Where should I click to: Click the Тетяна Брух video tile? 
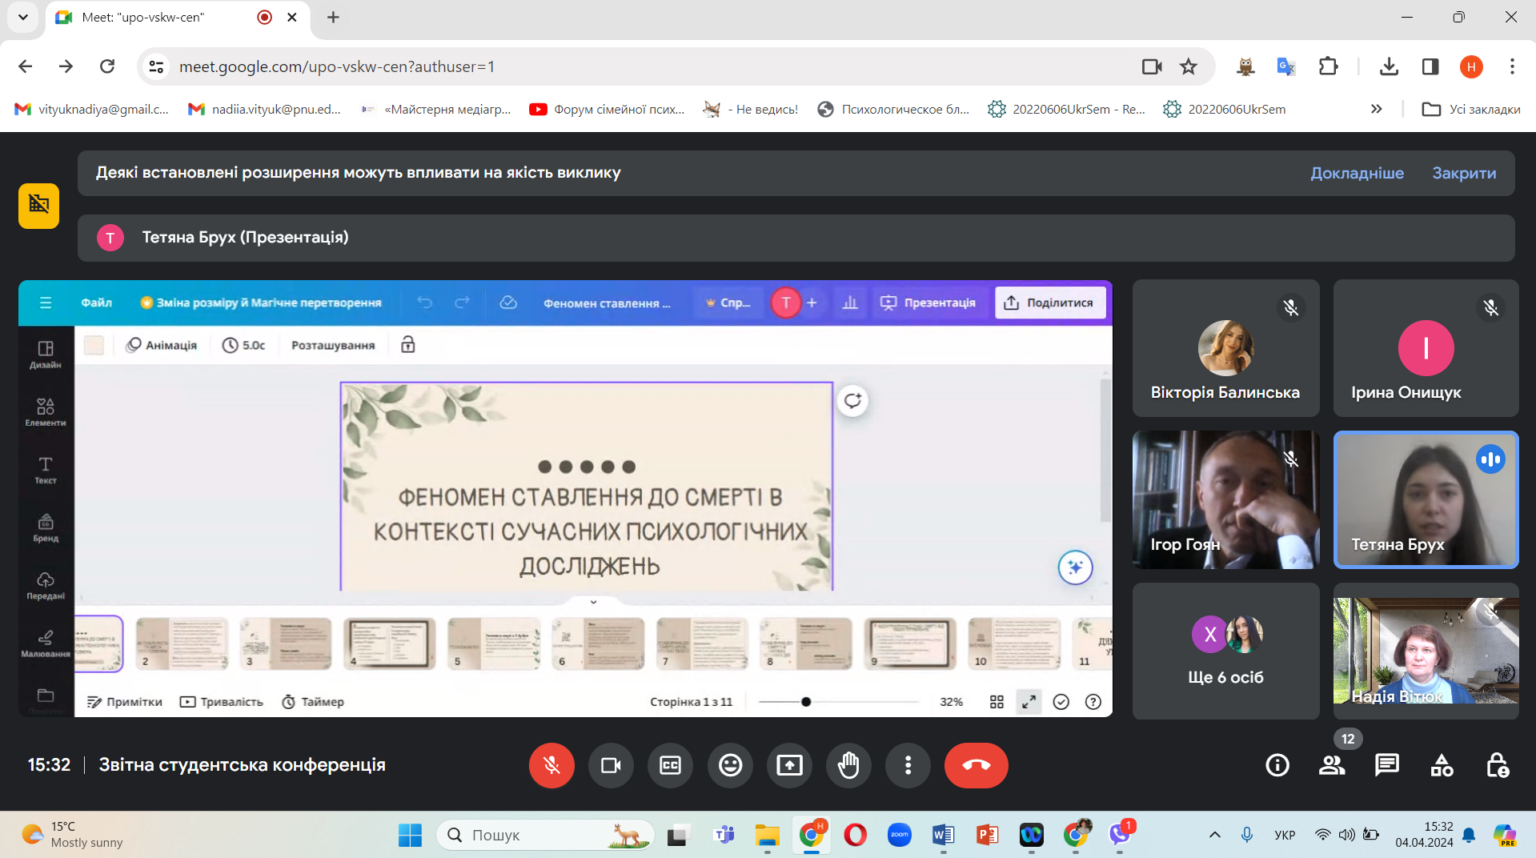(x=1425, y=499)
